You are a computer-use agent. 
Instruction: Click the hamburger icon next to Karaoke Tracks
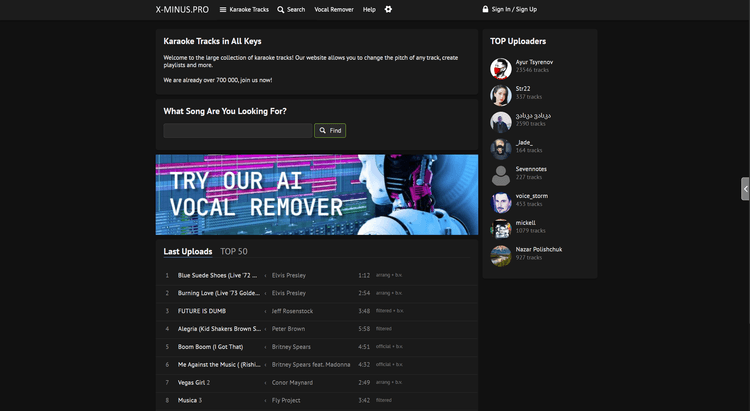click(223, 9)
